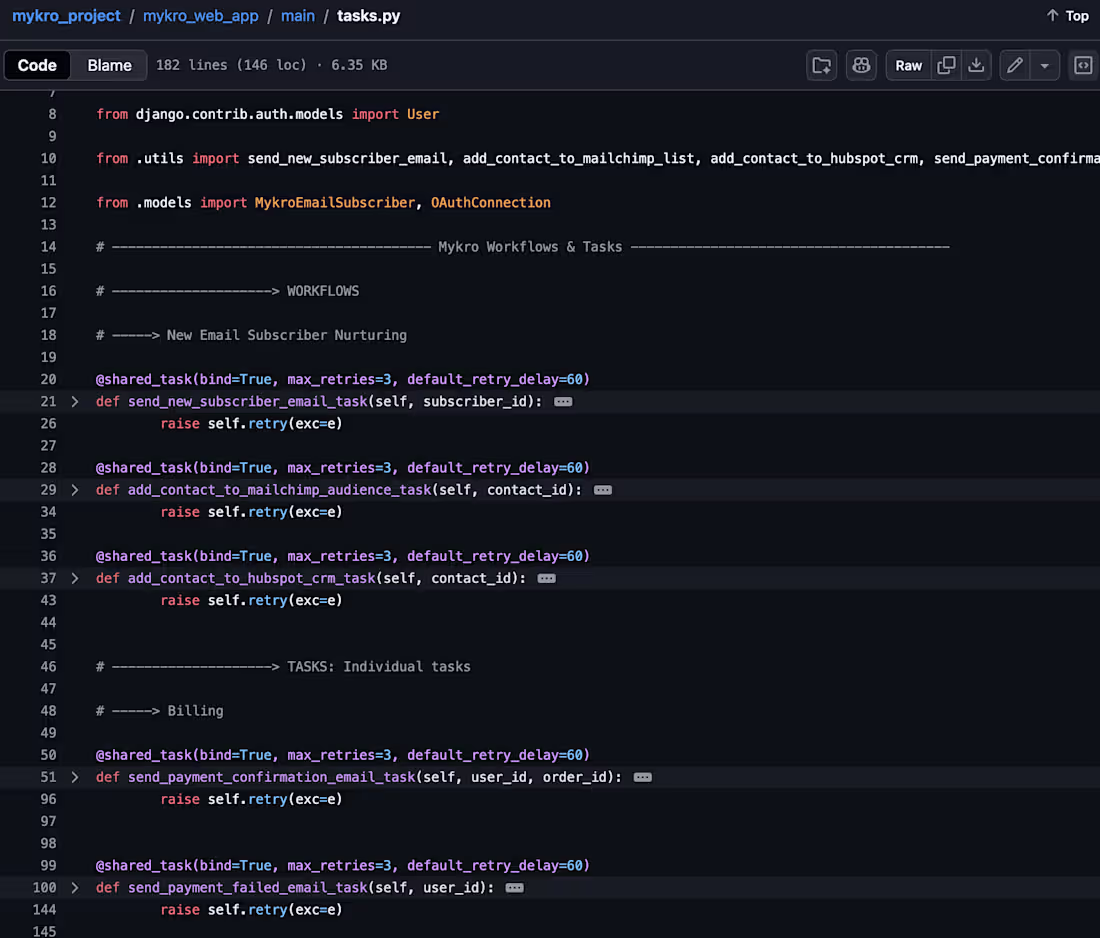Switch to the Blame tab
Viewport: 1100px width, 938px height.
108,65
